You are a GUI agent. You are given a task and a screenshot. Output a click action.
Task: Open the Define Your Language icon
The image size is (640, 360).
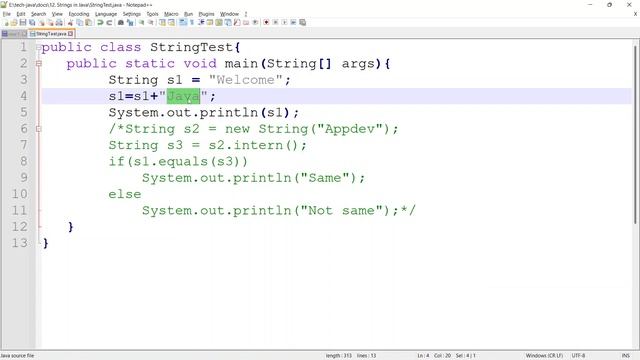point(210,22)
